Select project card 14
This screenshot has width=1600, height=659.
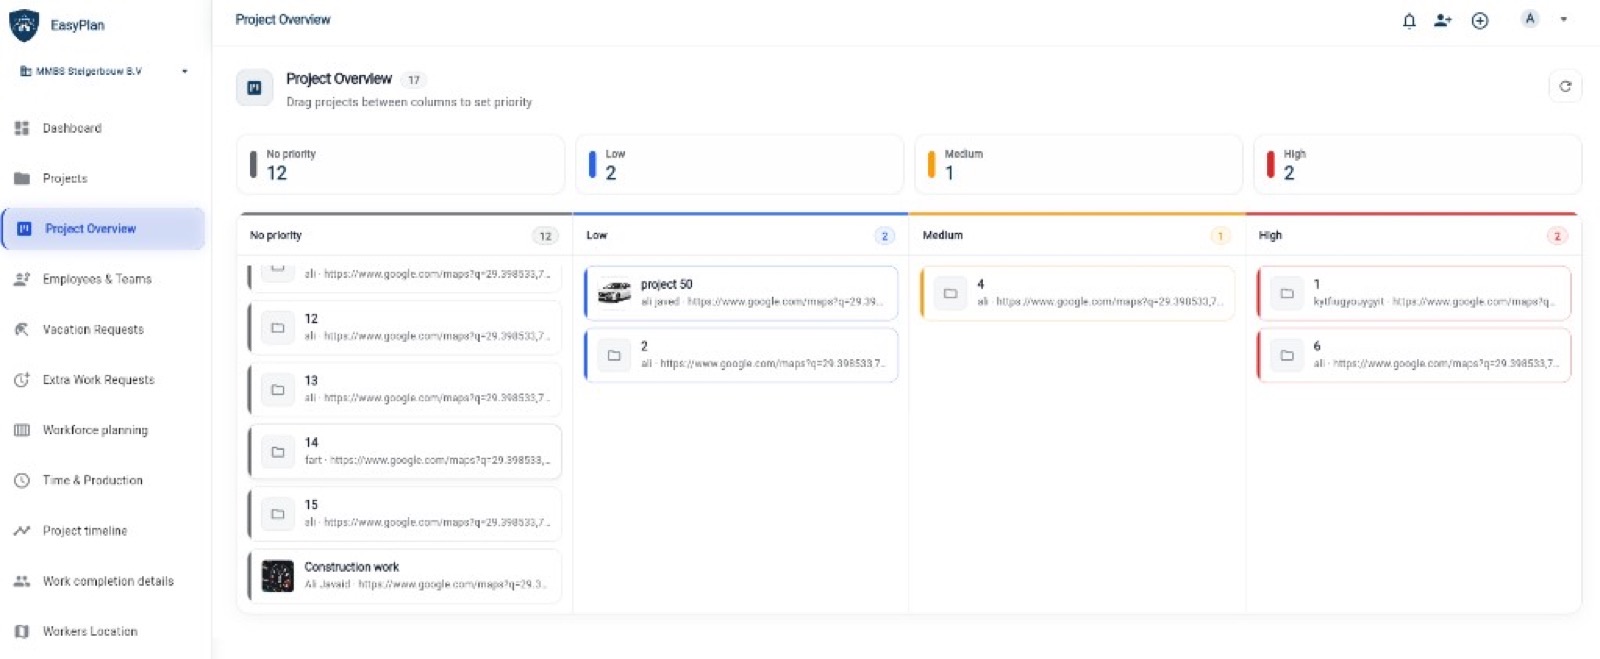(x=405, y=451)
